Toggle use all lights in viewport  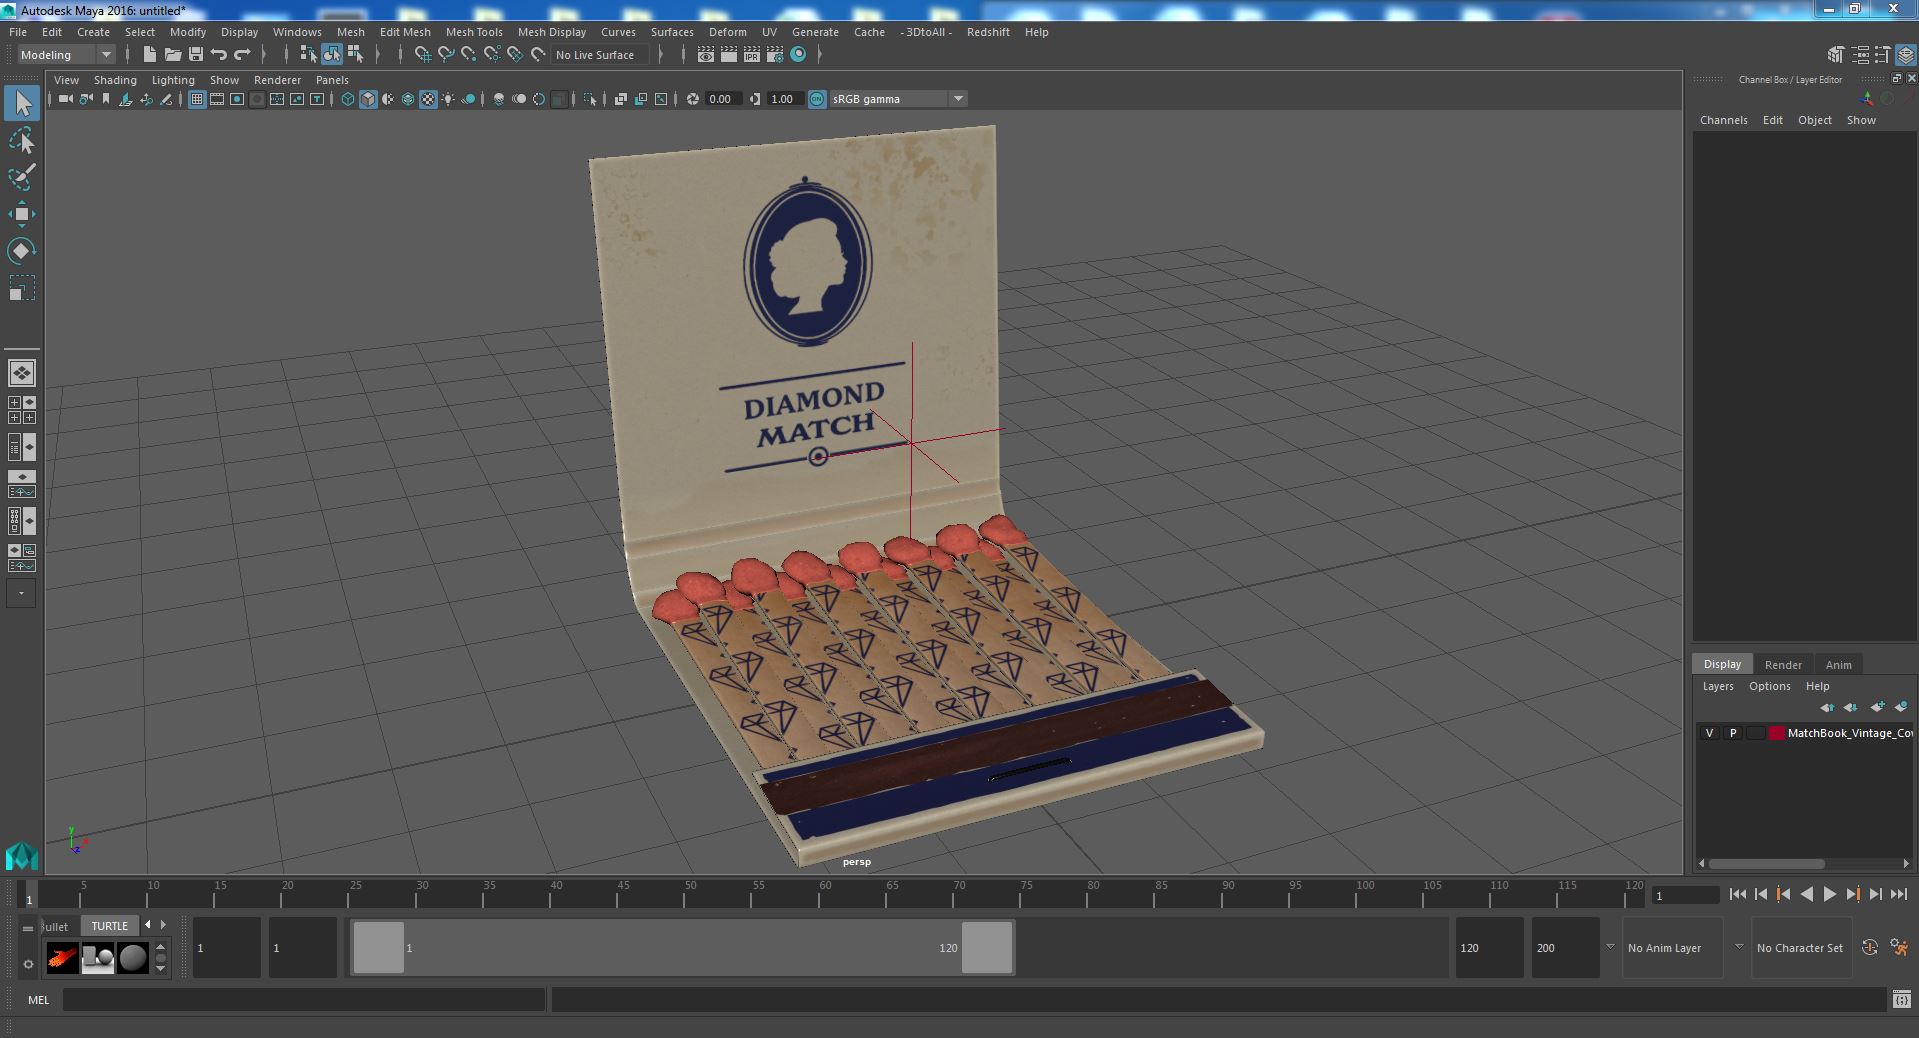coord(448,99)
